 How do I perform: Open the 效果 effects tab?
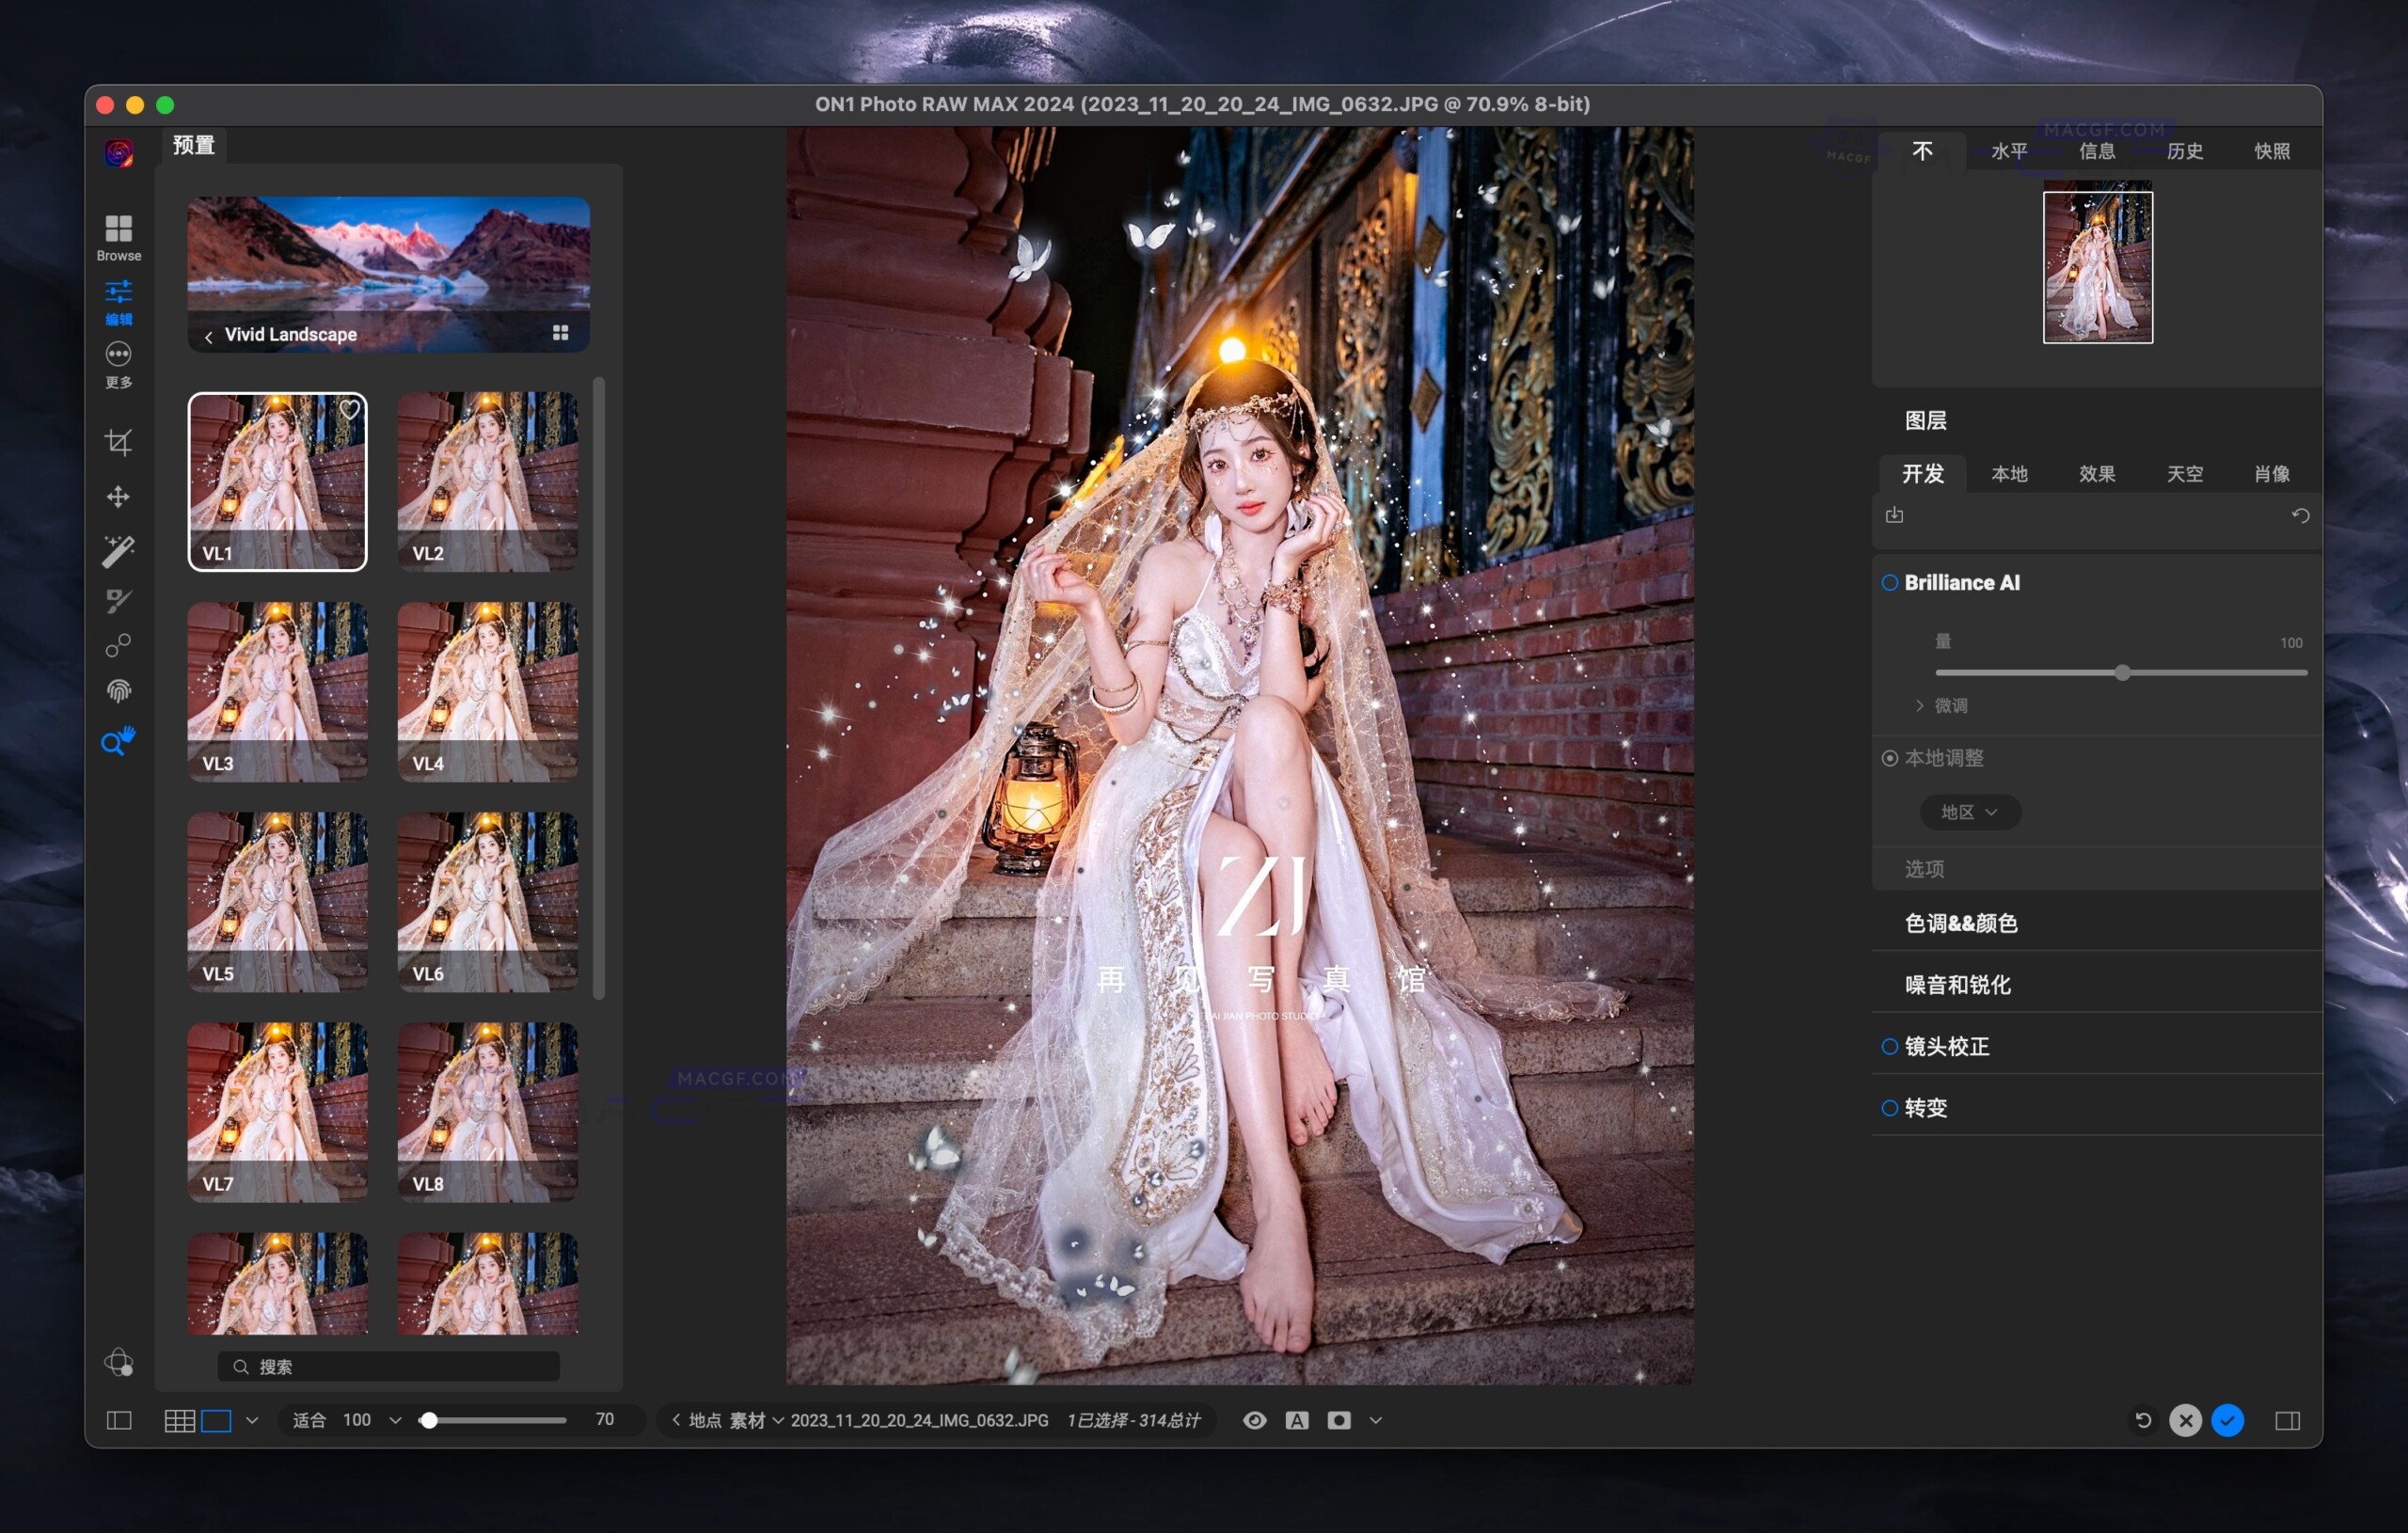tap(2096, 473)
